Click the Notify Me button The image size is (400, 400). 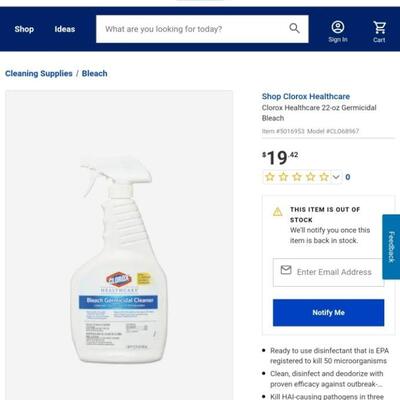(328, 313)
